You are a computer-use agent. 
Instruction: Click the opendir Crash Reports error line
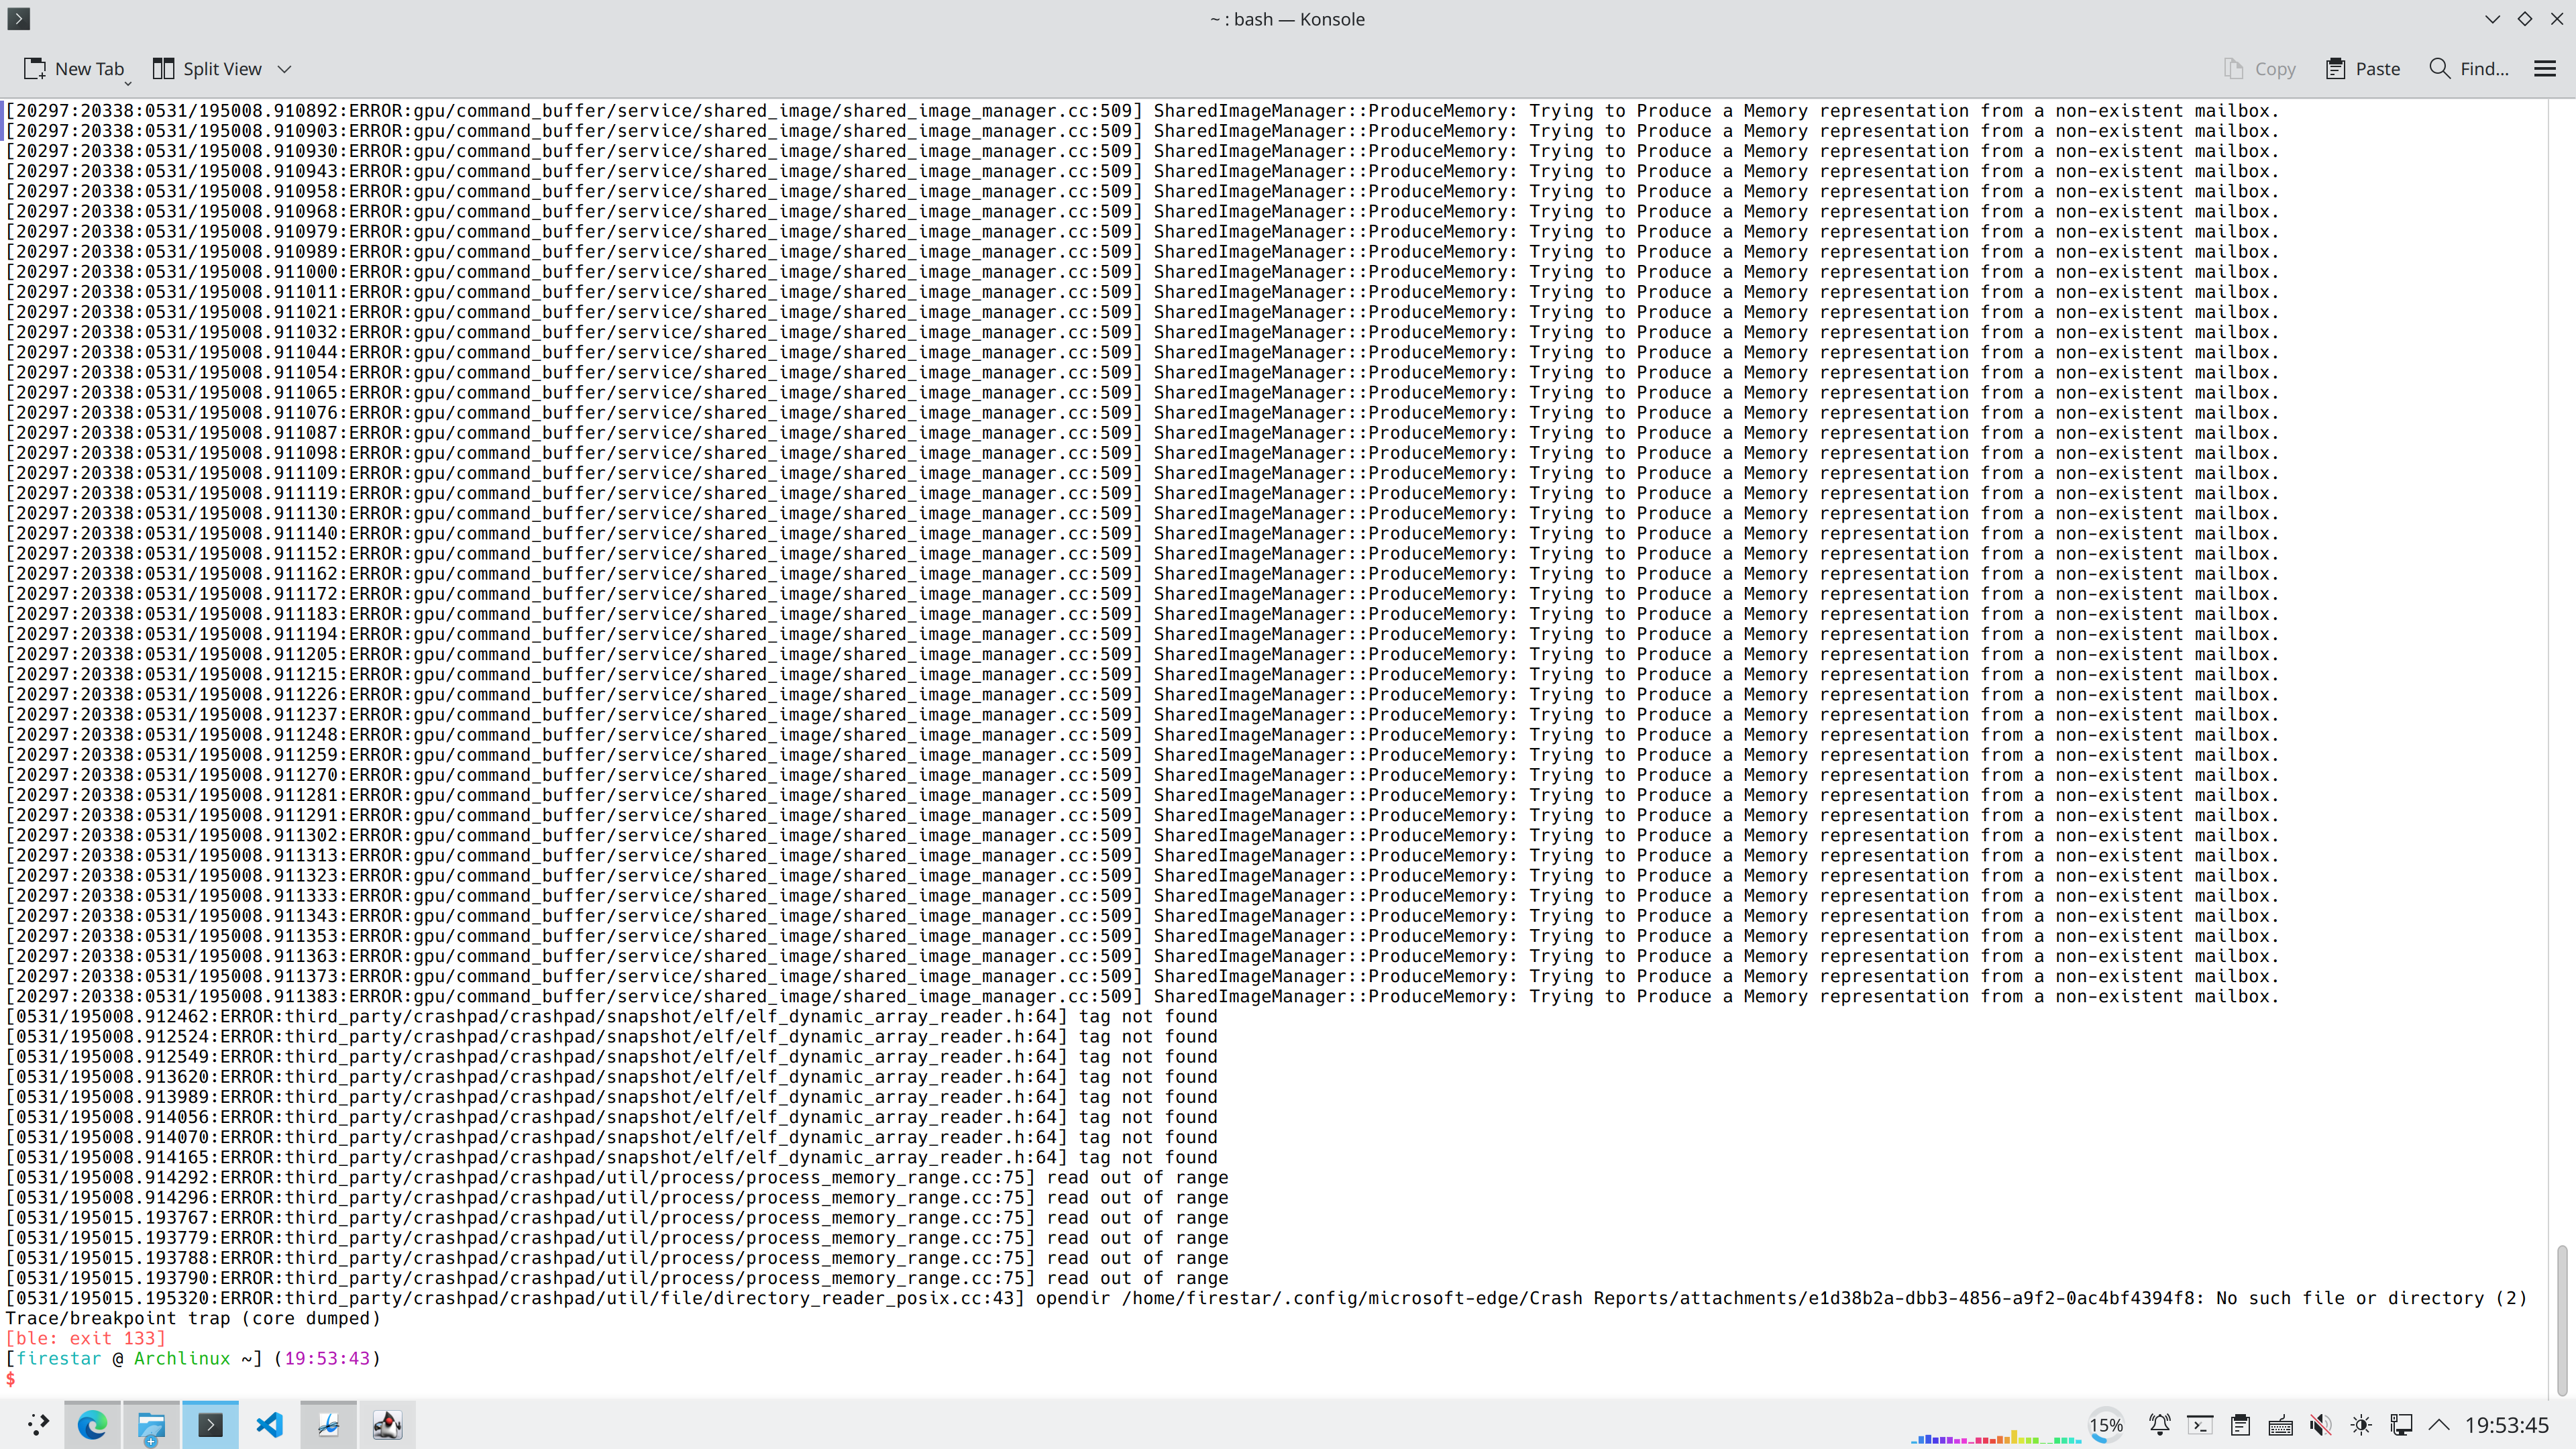pyautogui.click(x=1267, y=1298)
